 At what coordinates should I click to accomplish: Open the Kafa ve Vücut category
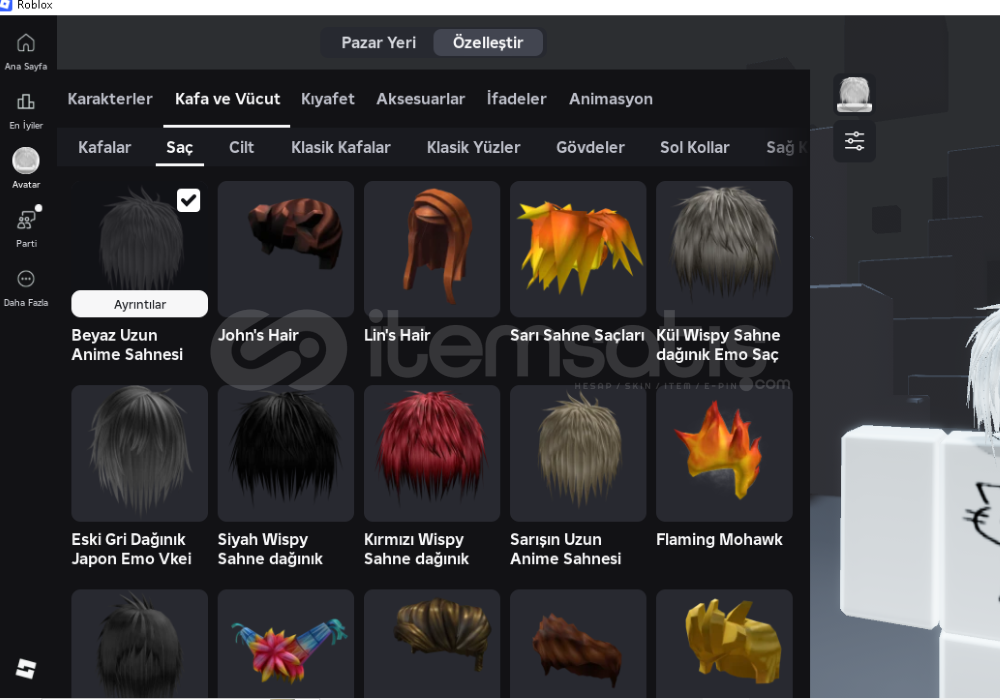(x=227, y=99)
